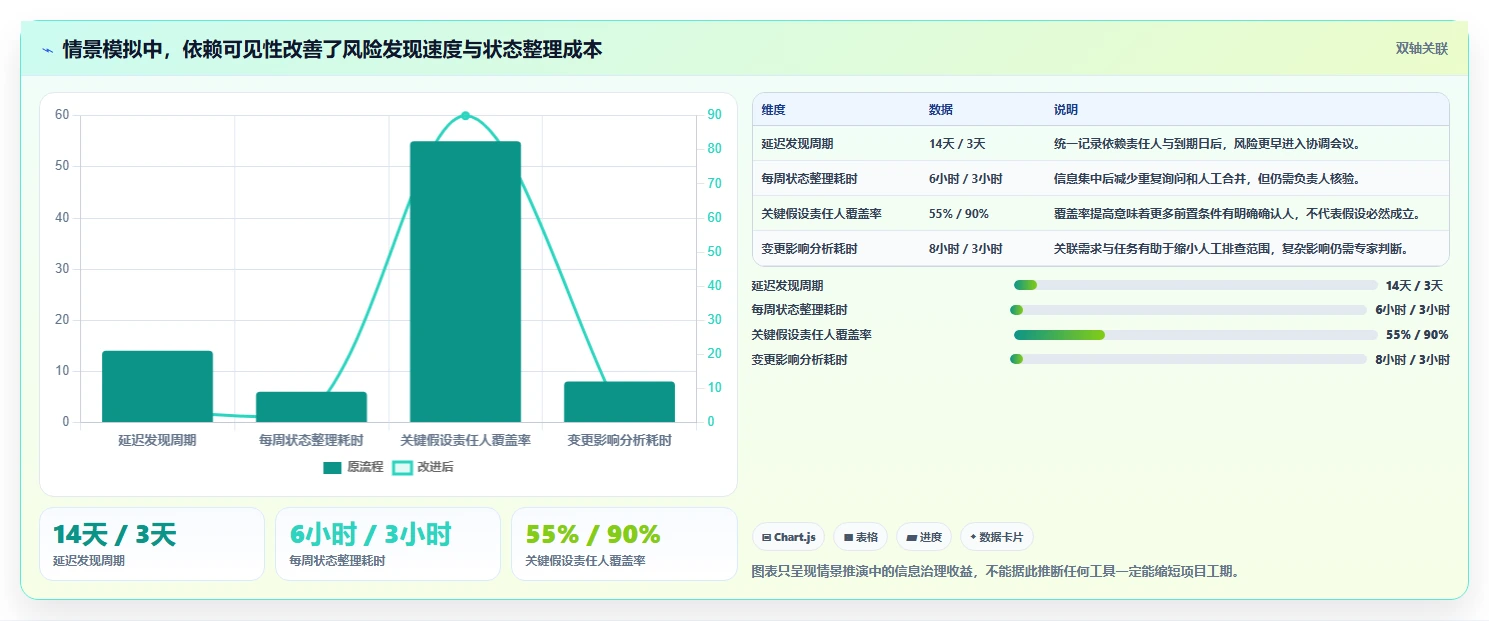The width and height of the screenshot is (1489, 621).
Task: Click the description starting 覆盖率提高意味着
Action: (x=1237, y=214)
